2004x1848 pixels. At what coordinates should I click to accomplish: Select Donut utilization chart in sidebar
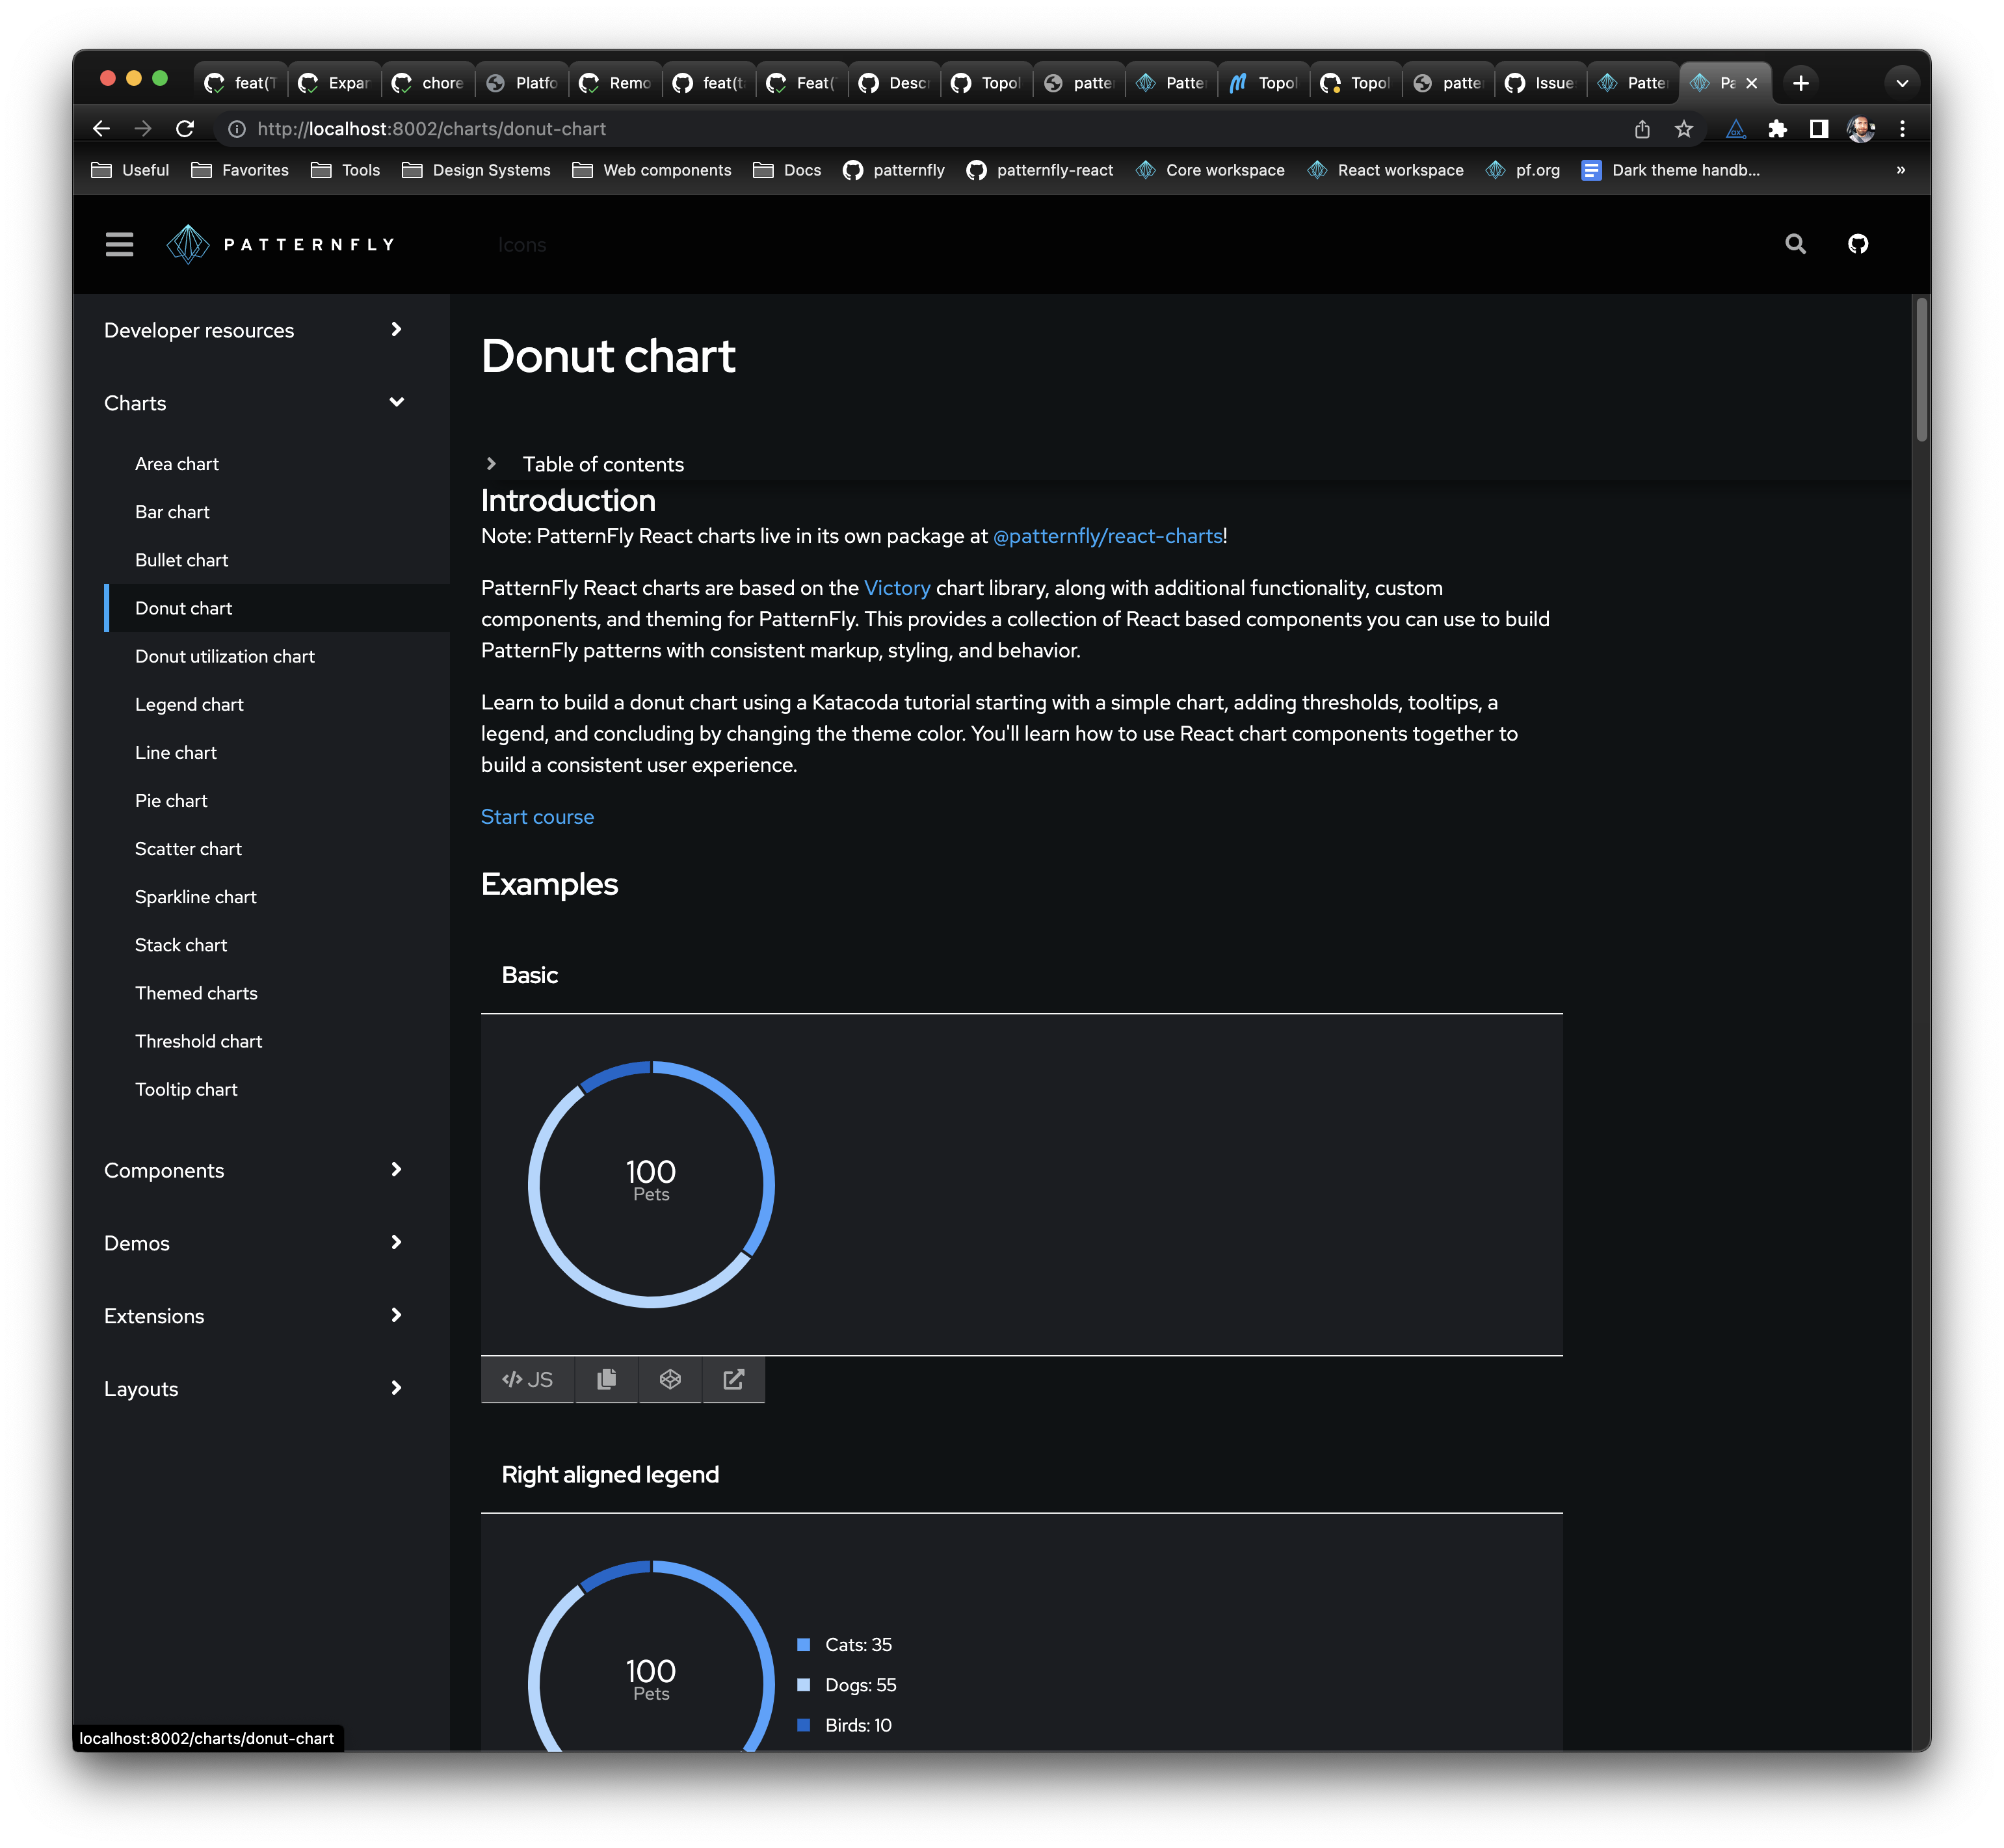[224, 656]
